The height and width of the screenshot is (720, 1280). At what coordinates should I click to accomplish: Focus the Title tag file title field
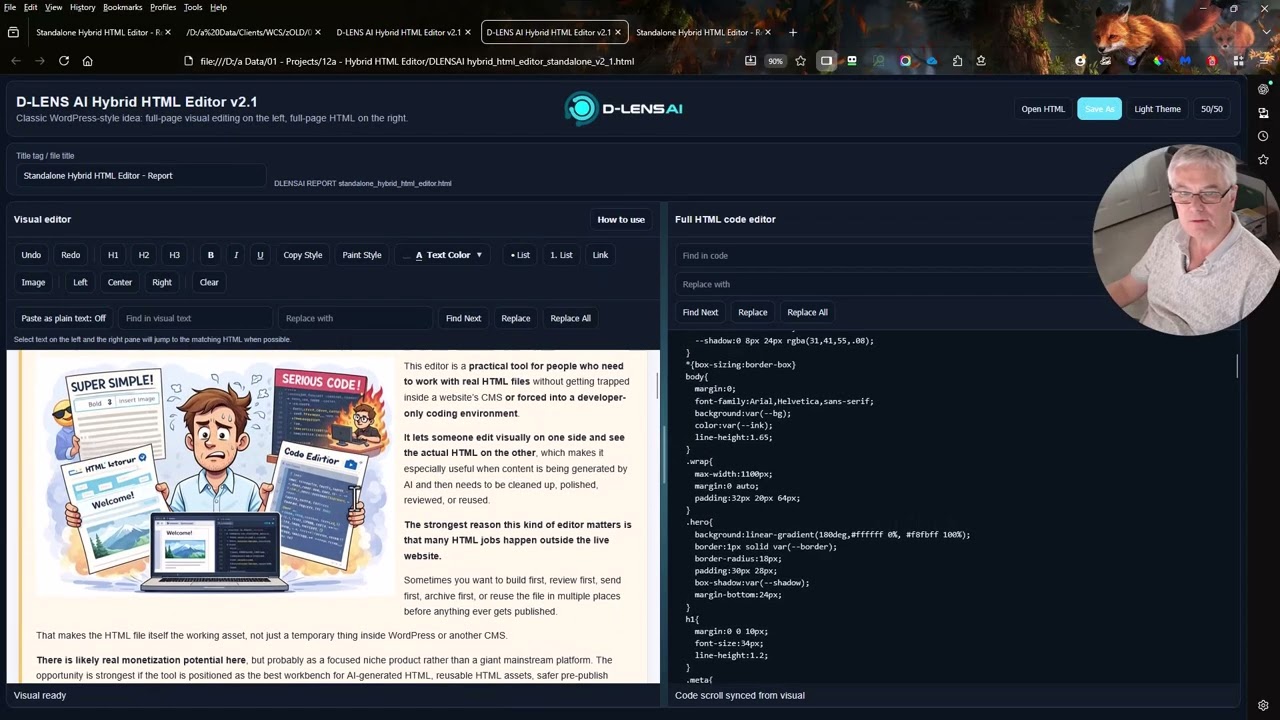141,176
